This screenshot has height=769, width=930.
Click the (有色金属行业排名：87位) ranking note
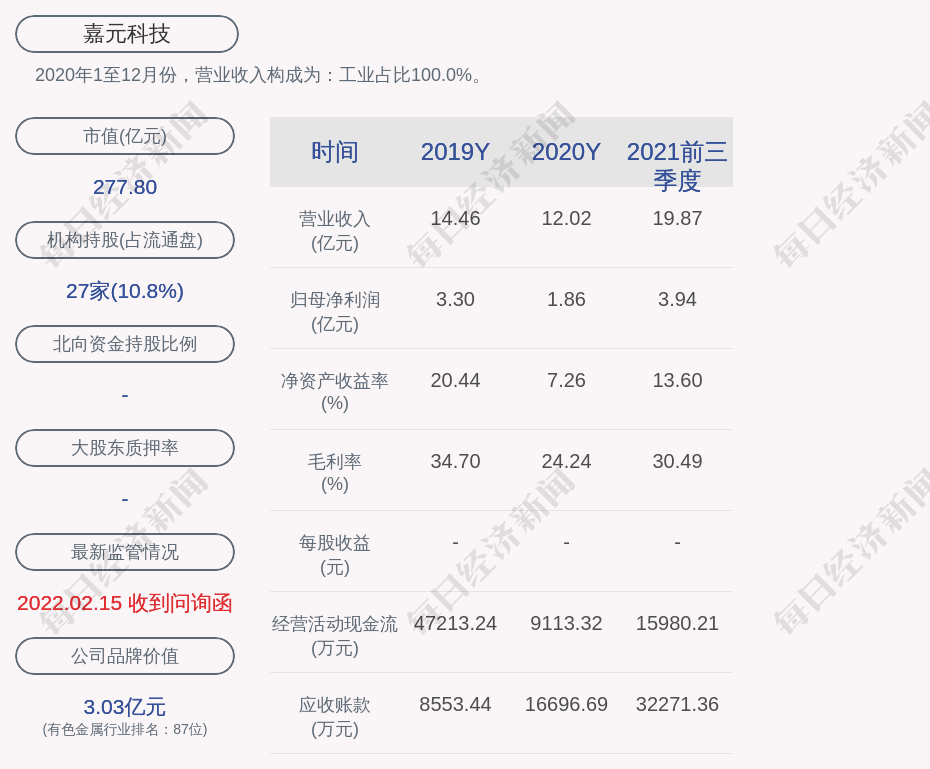(x=125, y=729)
